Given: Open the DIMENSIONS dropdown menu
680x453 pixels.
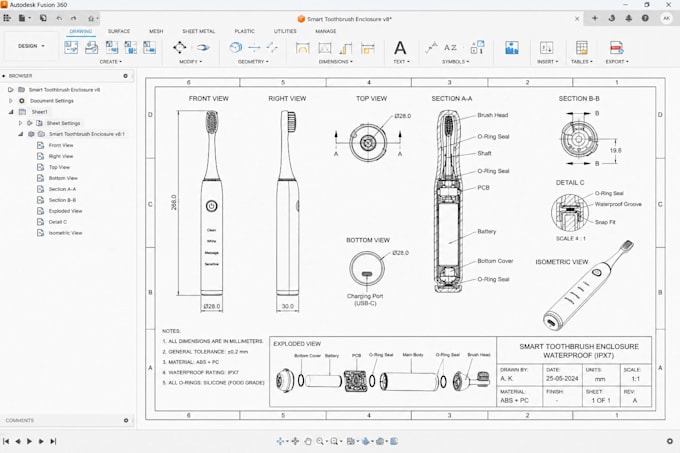Looking at the screenshot, I should point(335,62).
